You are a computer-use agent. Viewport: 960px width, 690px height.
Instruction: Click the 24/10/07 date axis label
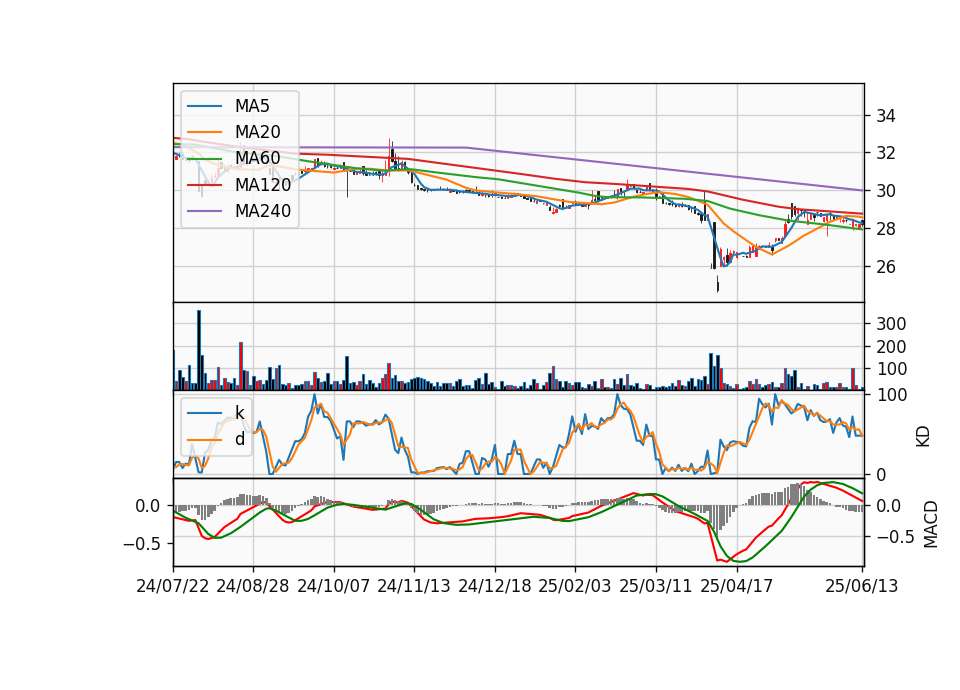pos(334,586)
